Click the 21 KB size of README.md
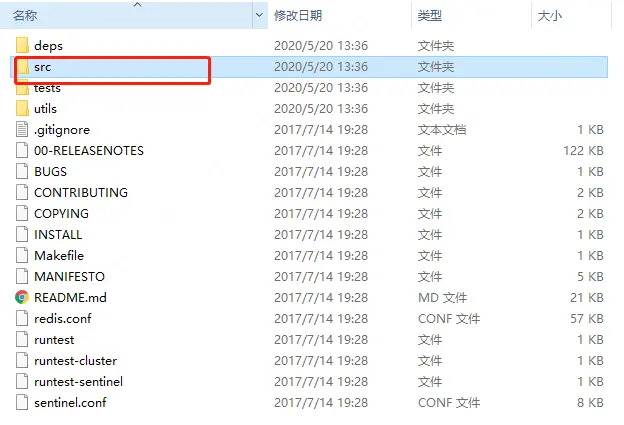This screenshot has width=624, height=425. (x=587, y=298)
